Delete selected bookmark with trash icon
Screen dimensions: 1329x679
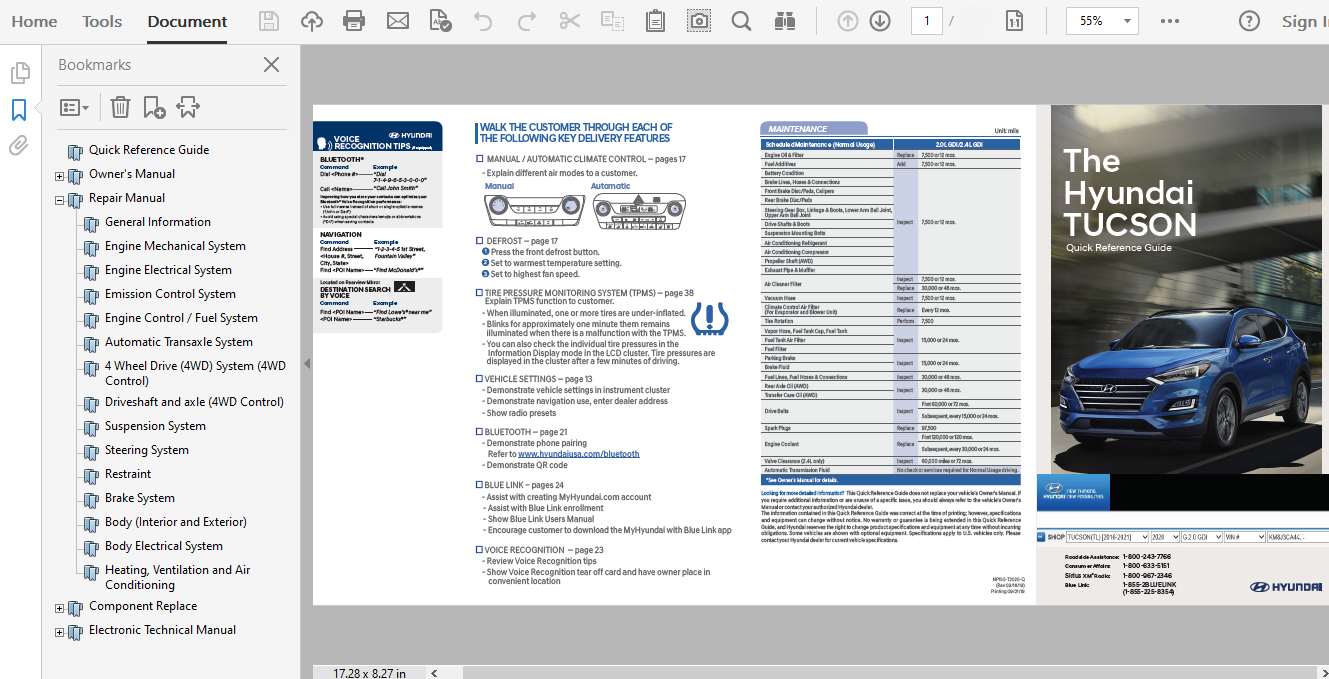coord(120,107)
